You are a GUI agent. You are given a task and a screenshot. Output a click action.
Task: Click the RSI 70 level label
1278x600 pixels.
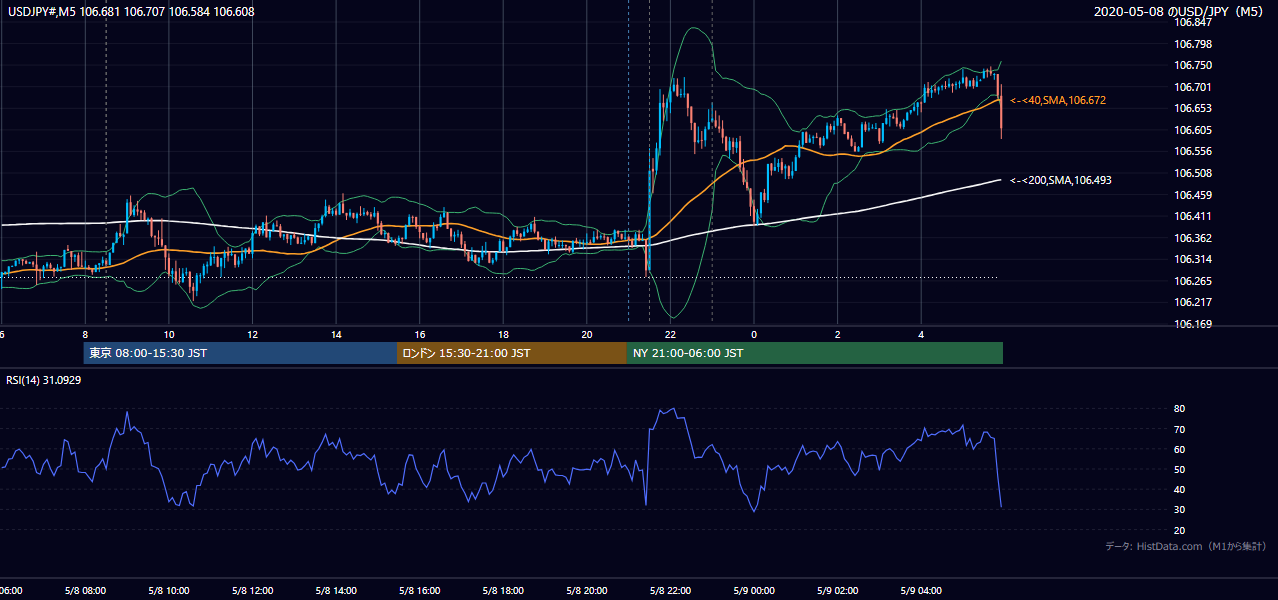pyautogui.click(x=1180, y=429)
